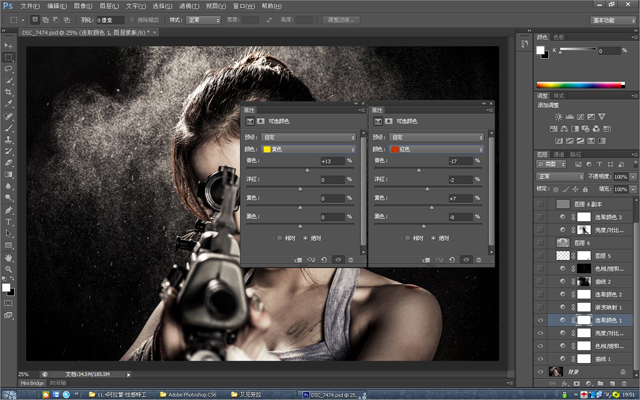Click the 青色 (Cyan) slider in the yellow (黄色) panel

coord(308,171)
